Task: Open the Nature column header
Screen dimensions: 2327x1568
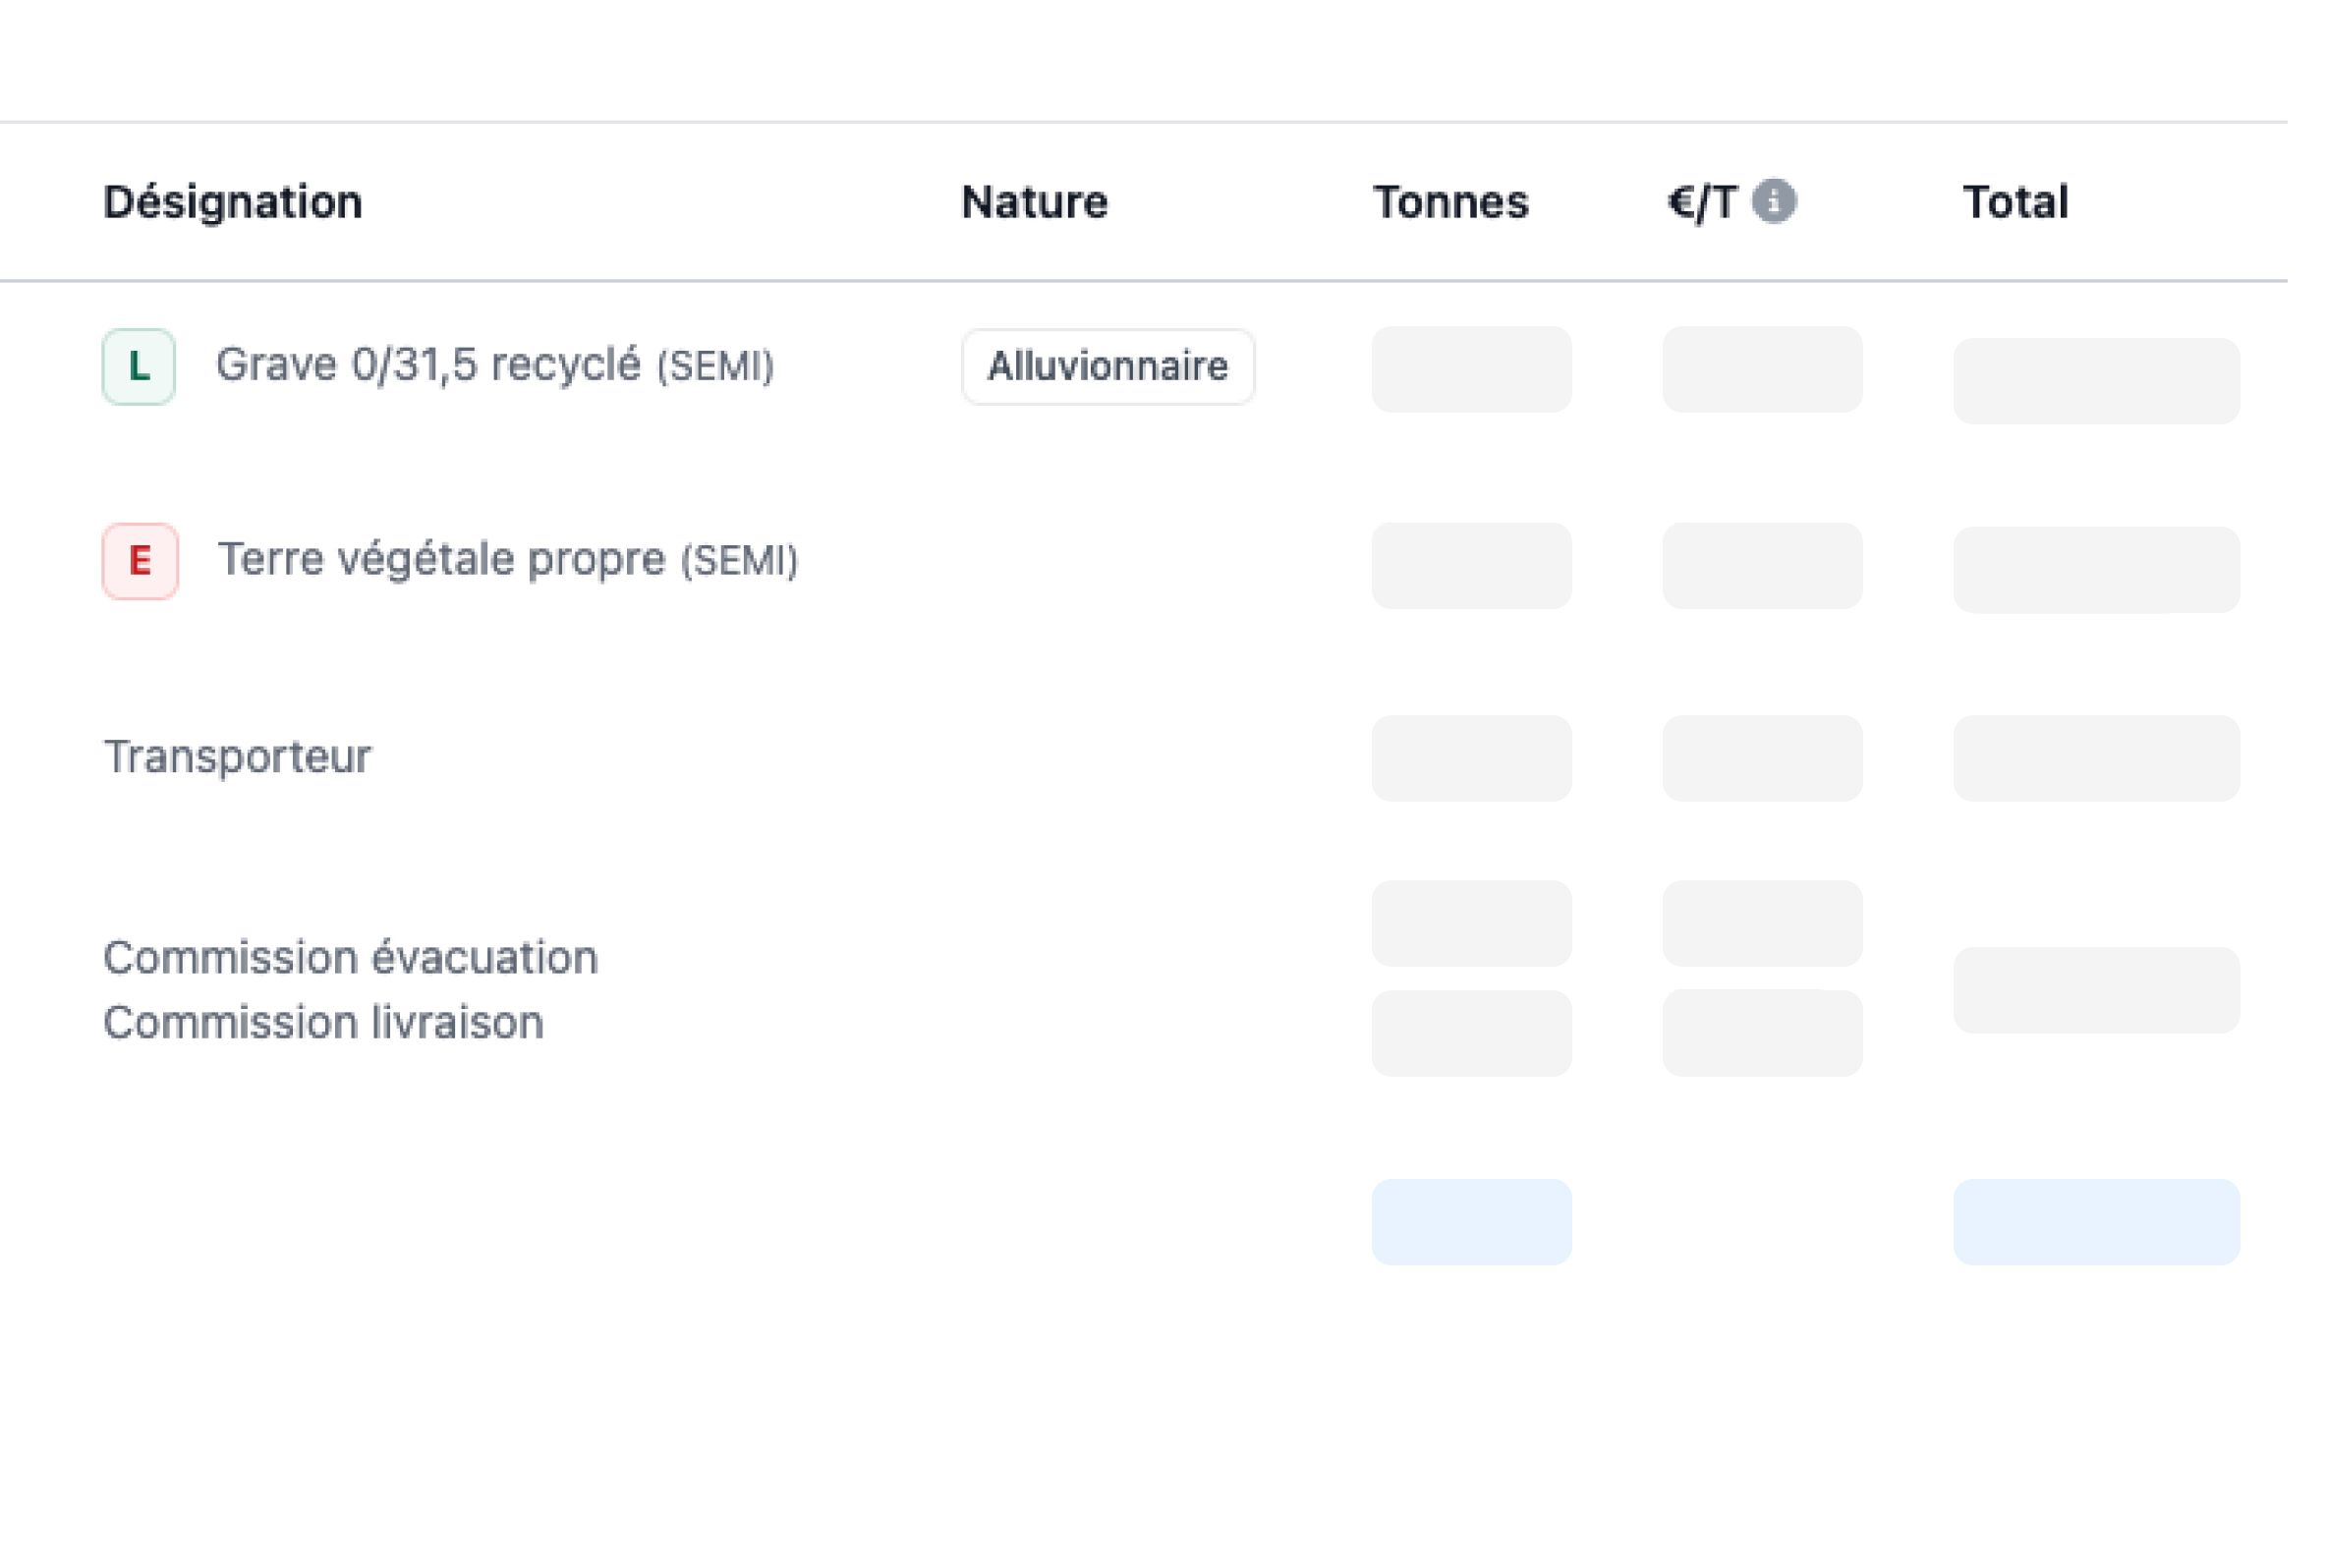Action: click(1033, 202)
